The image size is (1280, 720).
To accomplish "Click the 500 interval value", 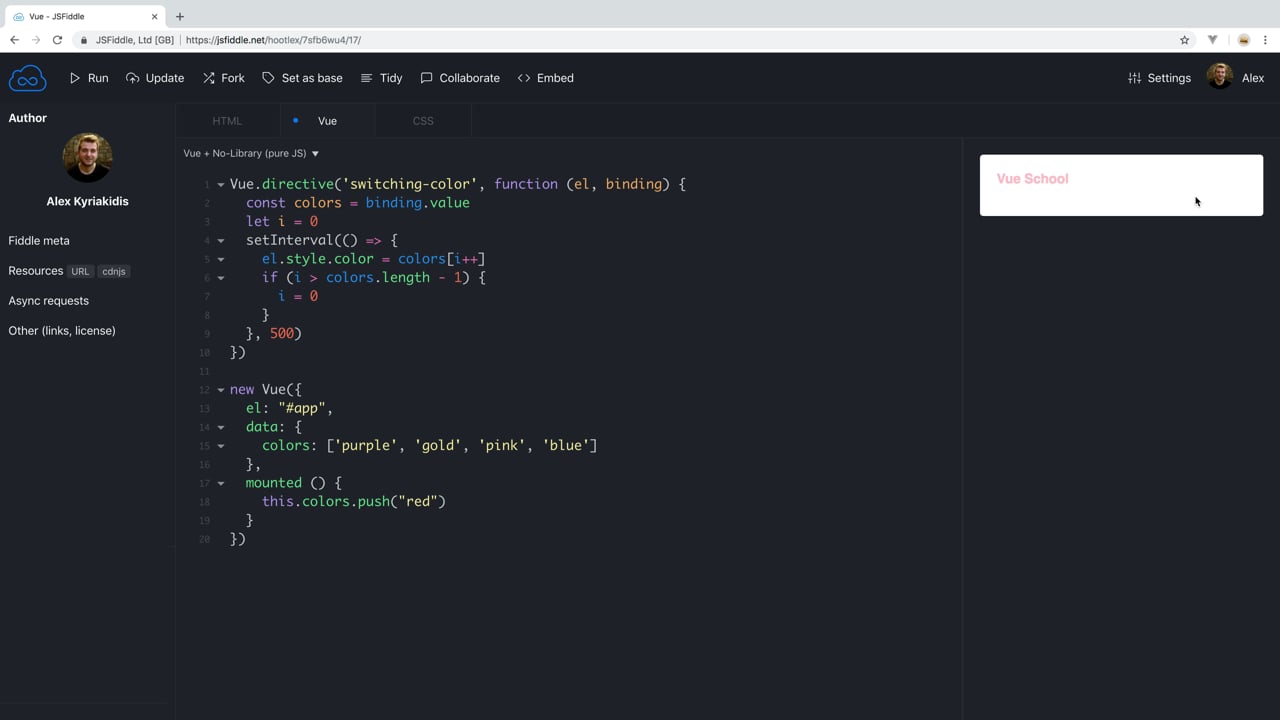I will (282, 333).
